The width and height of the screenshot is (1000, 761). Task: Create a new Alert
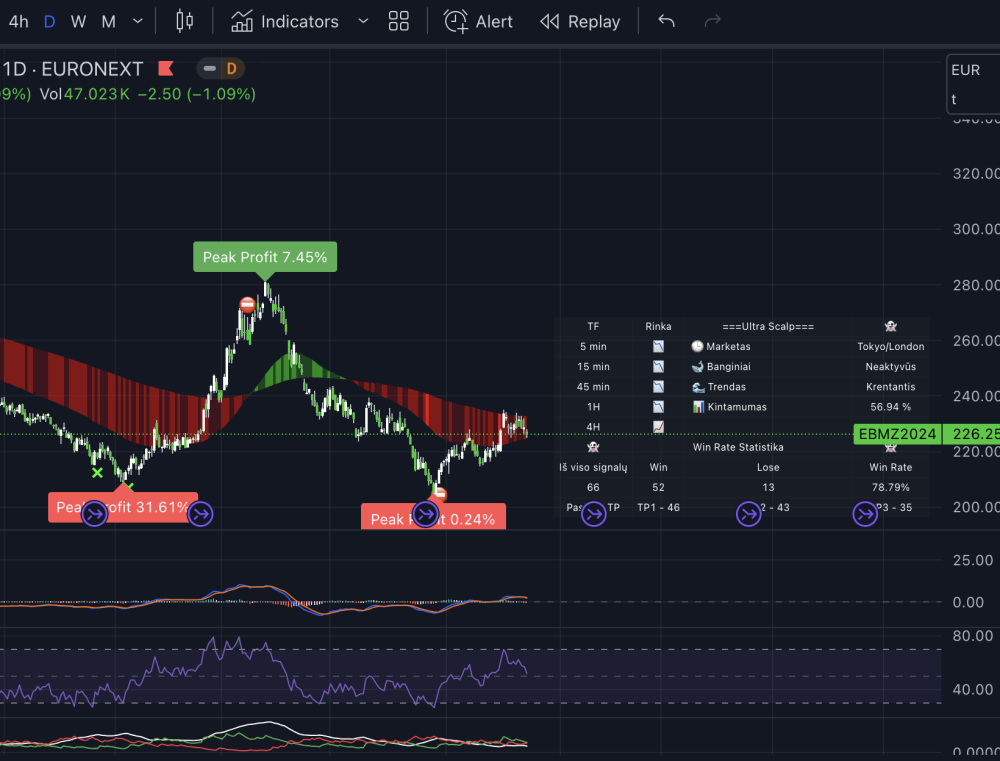pos(478,21)
